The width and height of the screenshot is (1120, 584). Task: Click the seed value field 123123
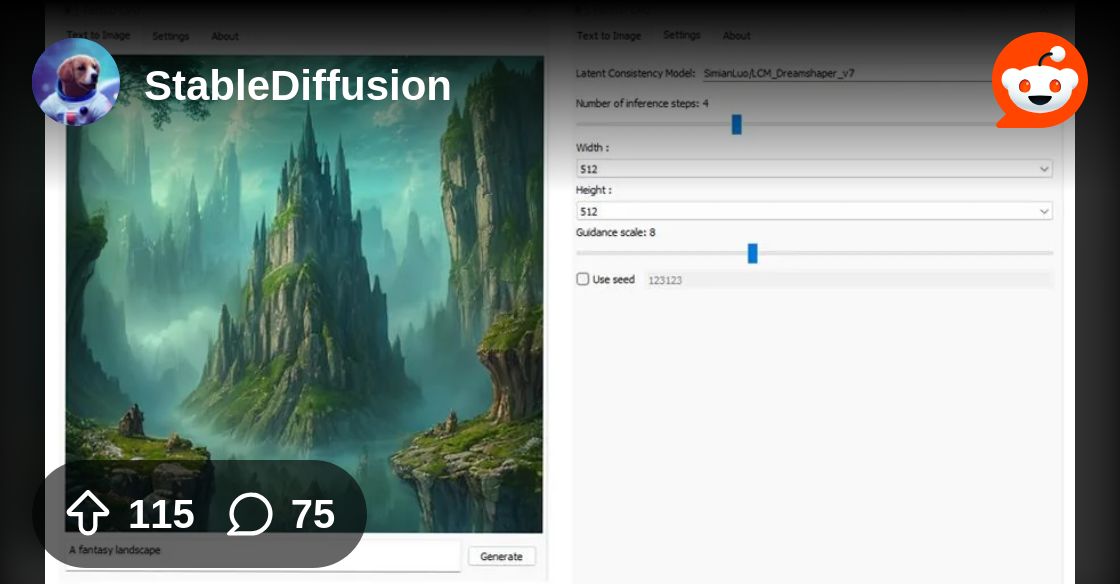point(665,280)
